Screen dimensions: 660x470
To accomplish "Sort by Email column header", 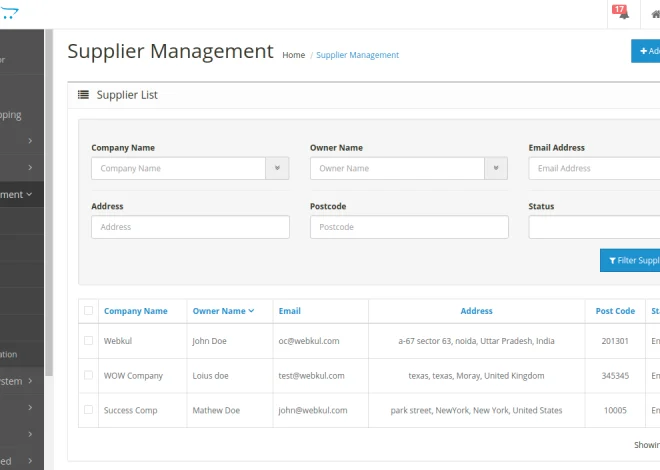I will point(290,311).
